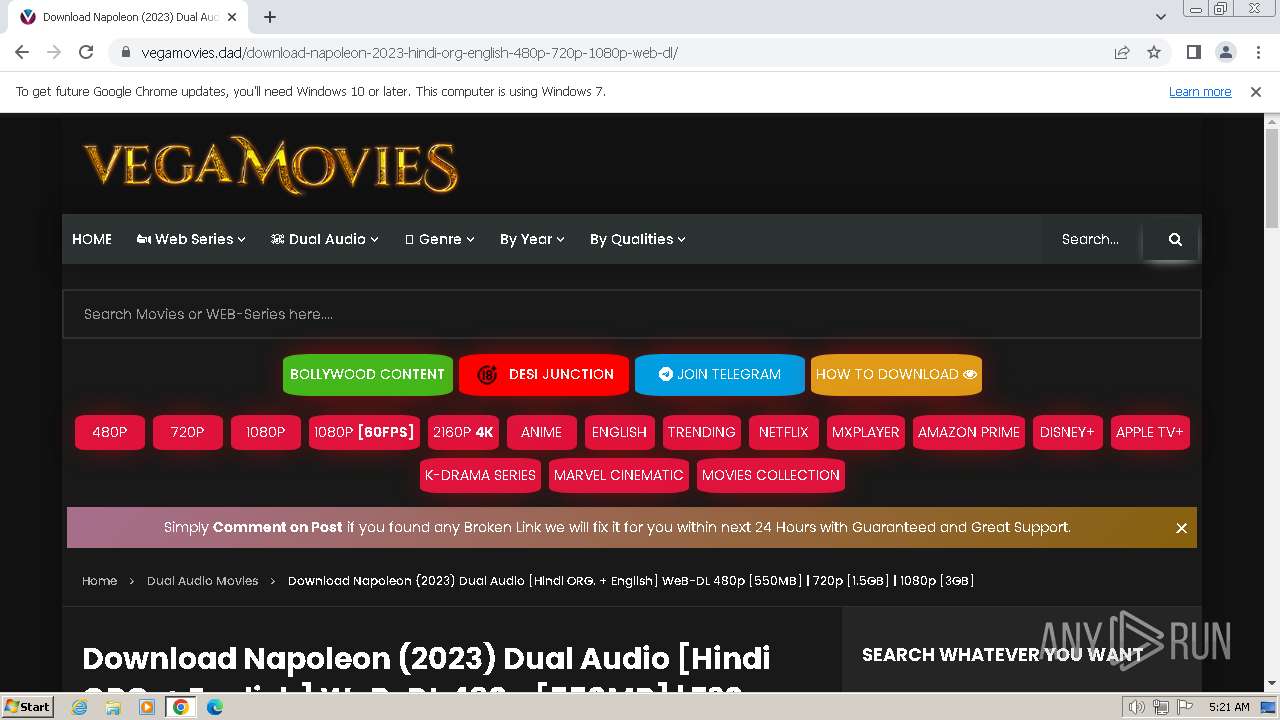
Task: Open the ENGLISH category tag
Action: (x=620, y=432)
